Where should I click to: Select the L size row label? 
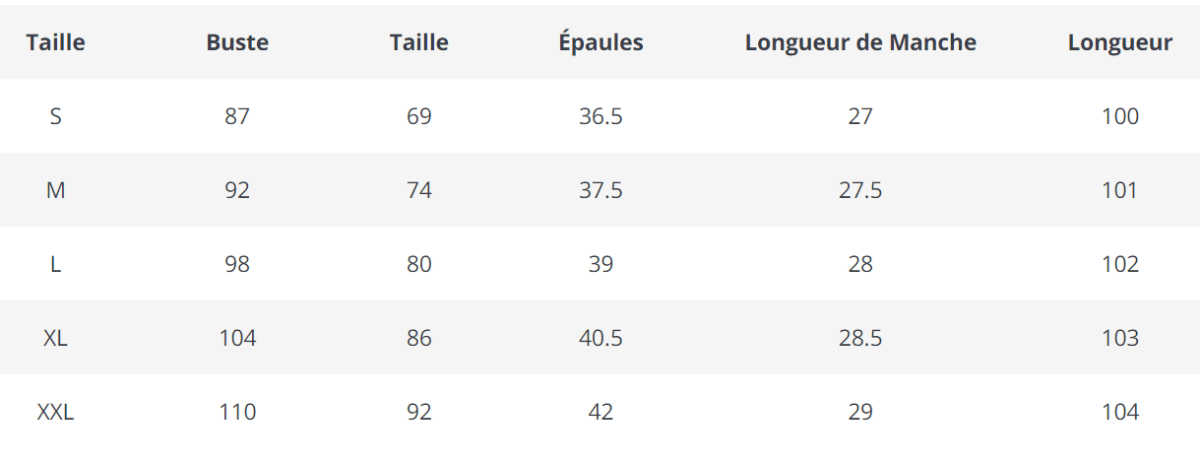56,264
